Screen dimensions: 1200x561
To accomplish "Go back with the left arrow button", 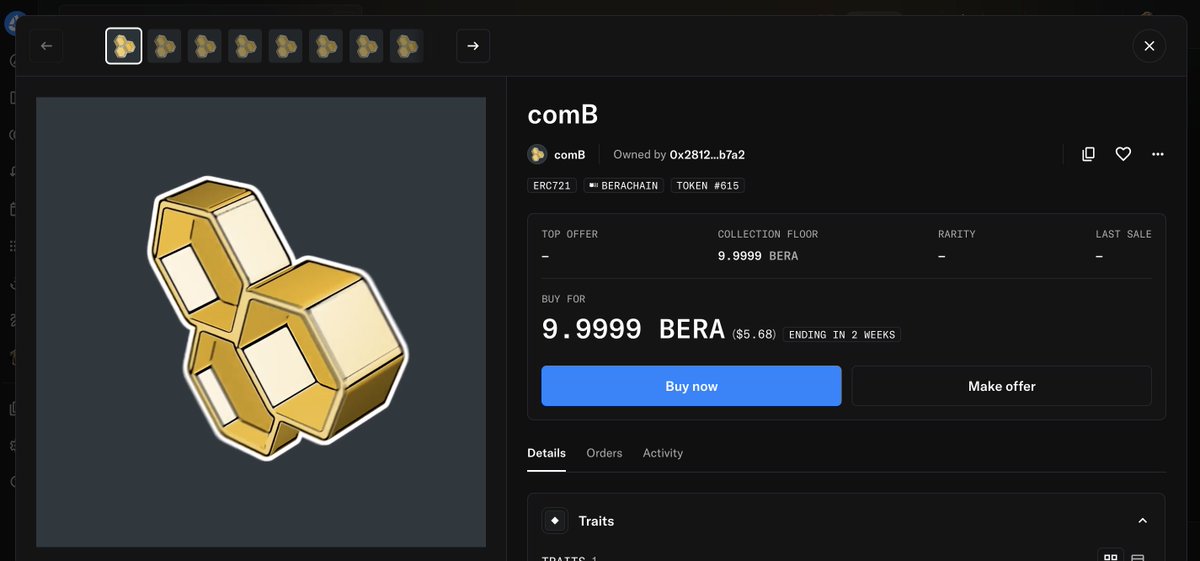I will 46,46.
